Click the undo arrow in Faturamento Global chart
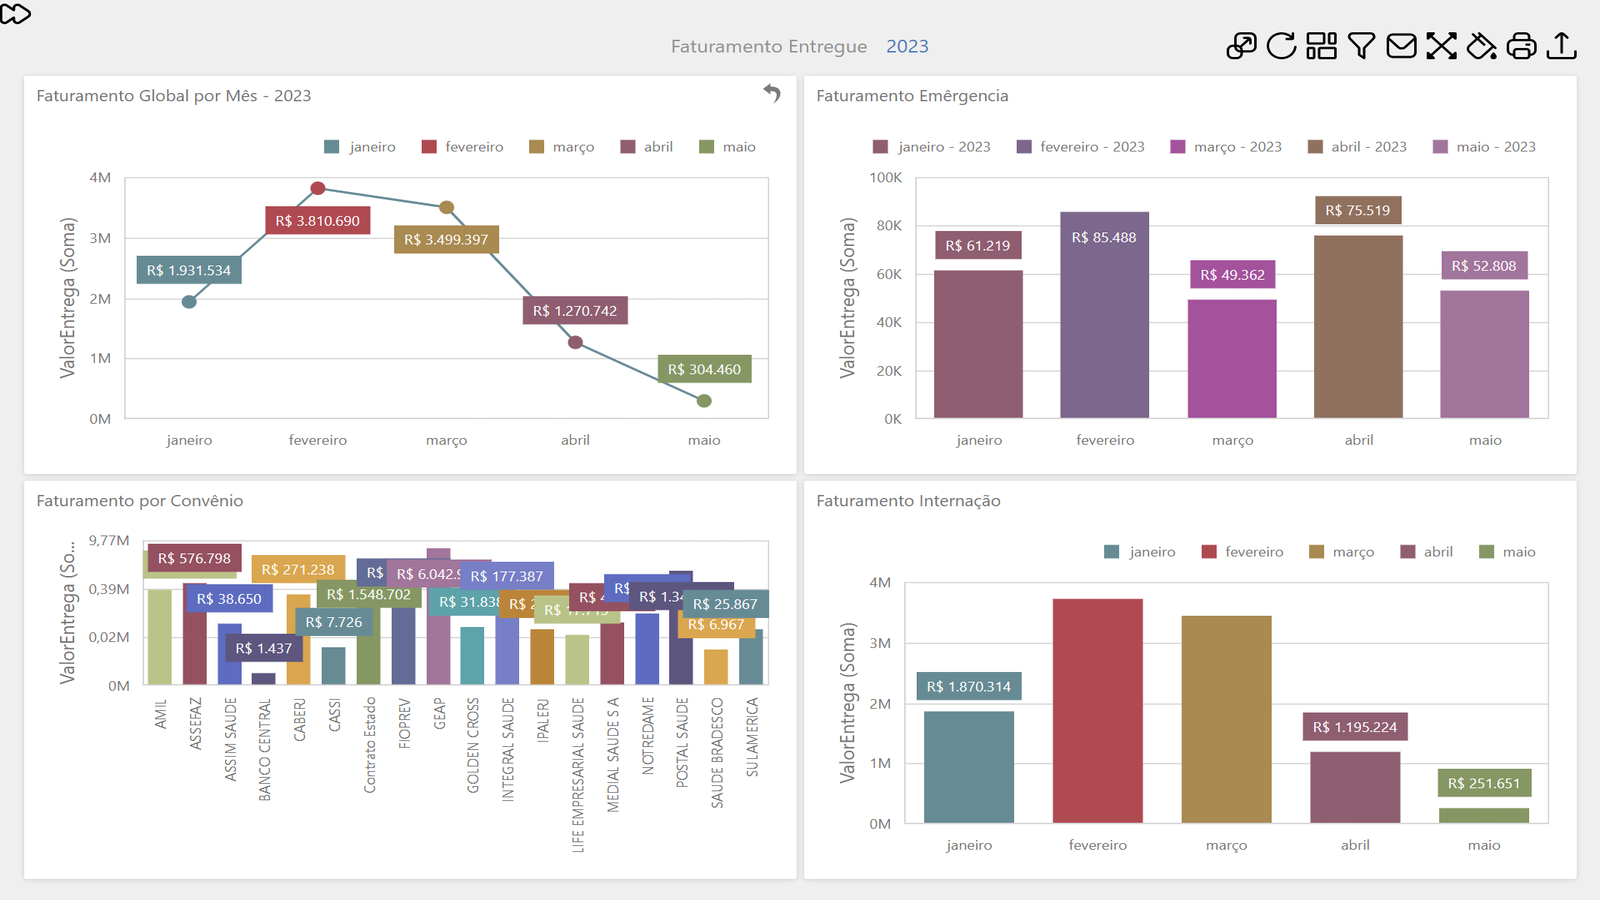The image size is (1600, 900). point(772,93)
